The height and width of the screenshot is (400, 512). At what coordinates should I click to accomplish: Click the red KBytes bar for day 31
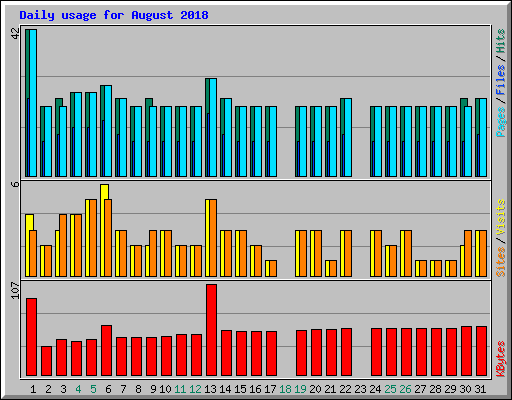481,351
